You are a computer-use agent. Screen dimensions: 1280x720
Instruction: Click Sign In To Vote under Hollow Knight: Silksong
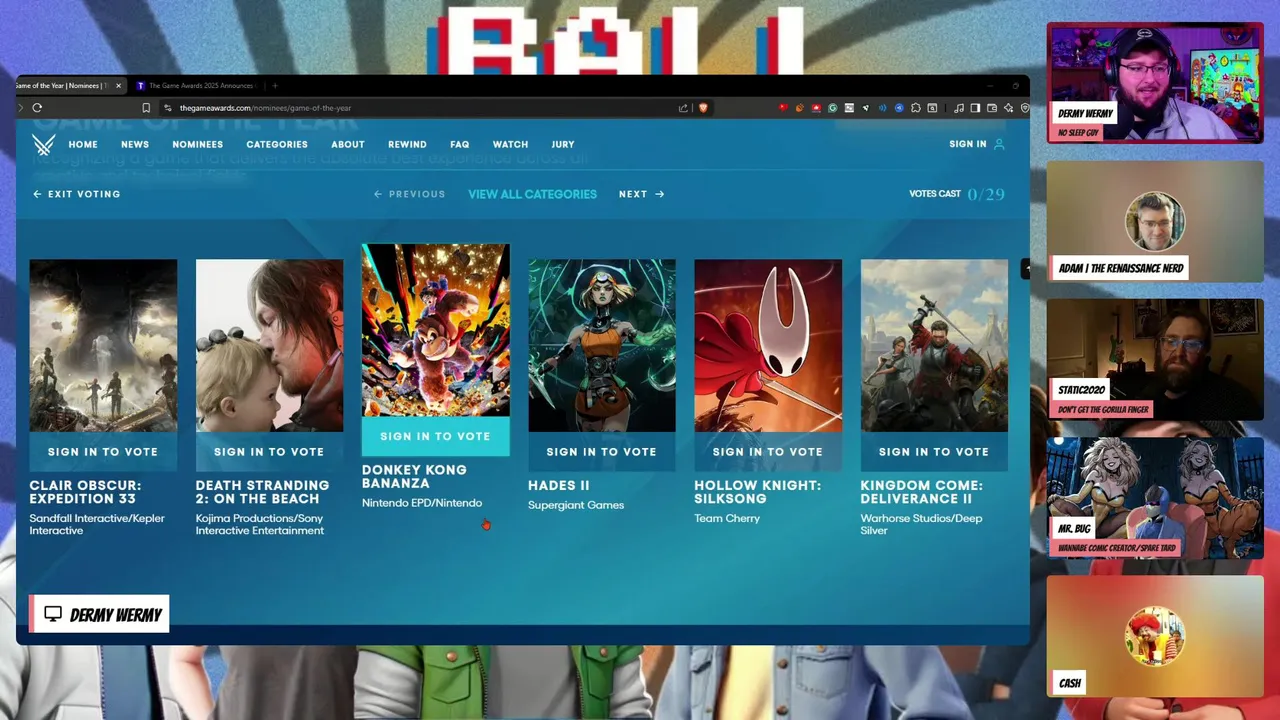(768, 452)
